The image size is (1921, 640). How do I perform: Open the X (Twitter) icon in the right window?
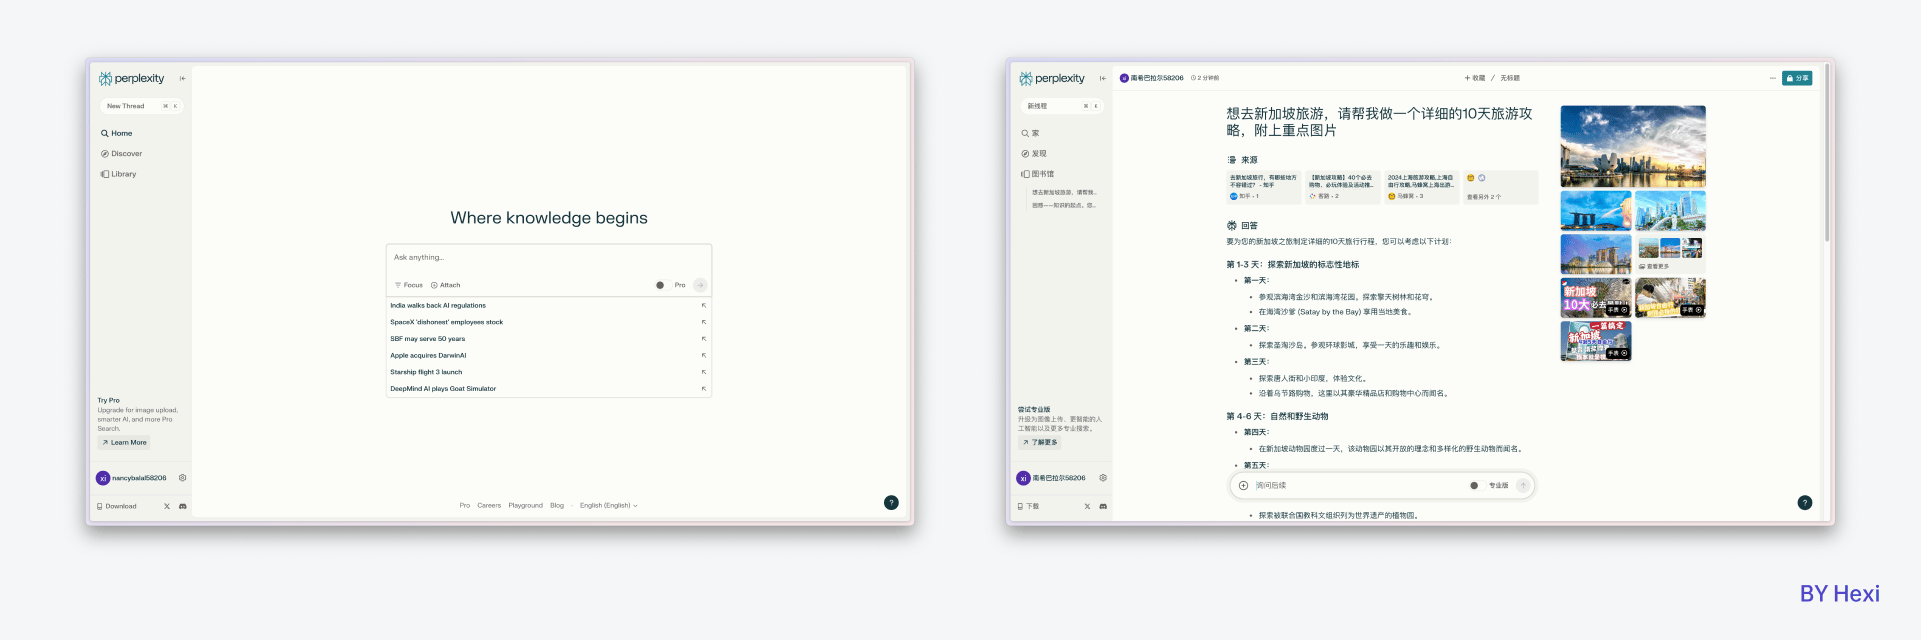[x=1088, y=506]
